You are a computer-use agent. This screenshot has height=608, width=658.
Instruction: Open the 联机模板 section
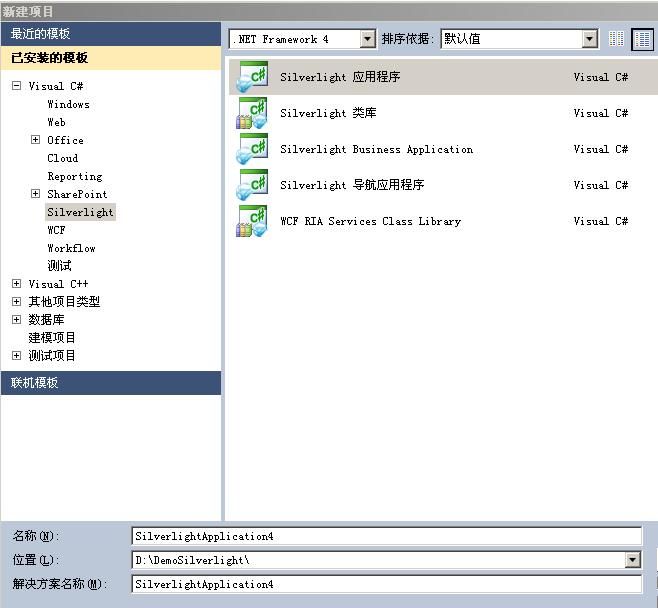point(111,383)
